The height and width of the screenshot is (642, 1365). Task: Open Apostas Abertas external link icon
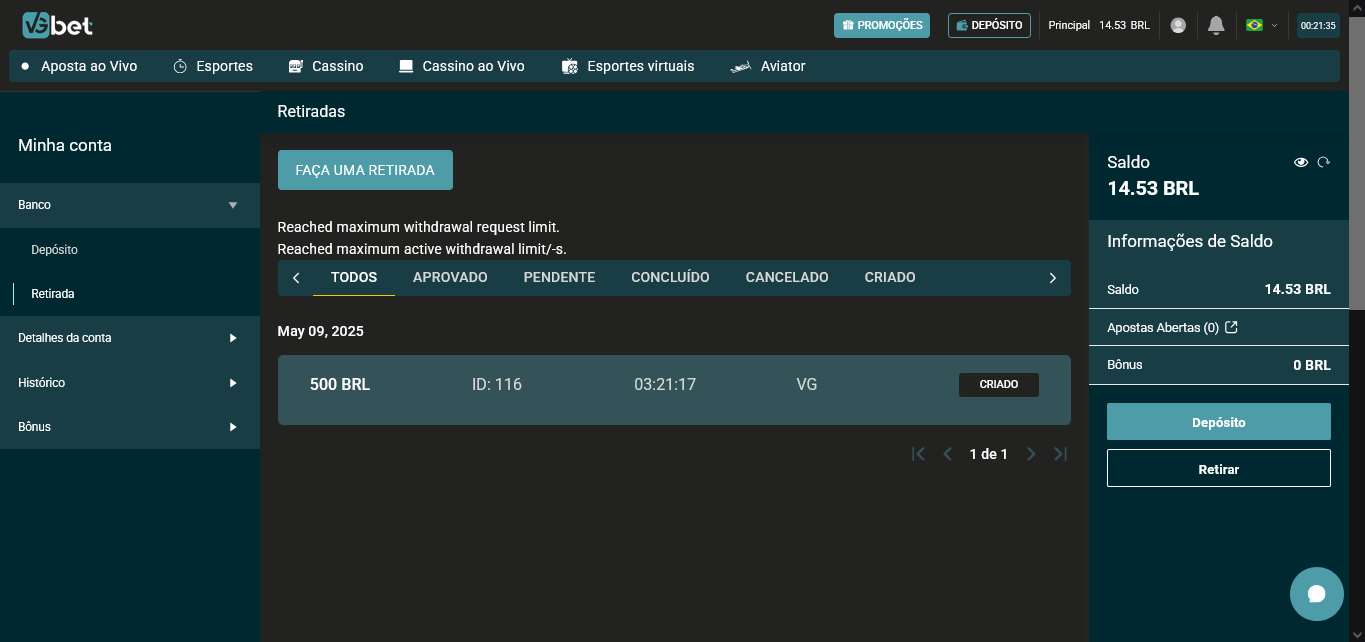click(1232, 327)
